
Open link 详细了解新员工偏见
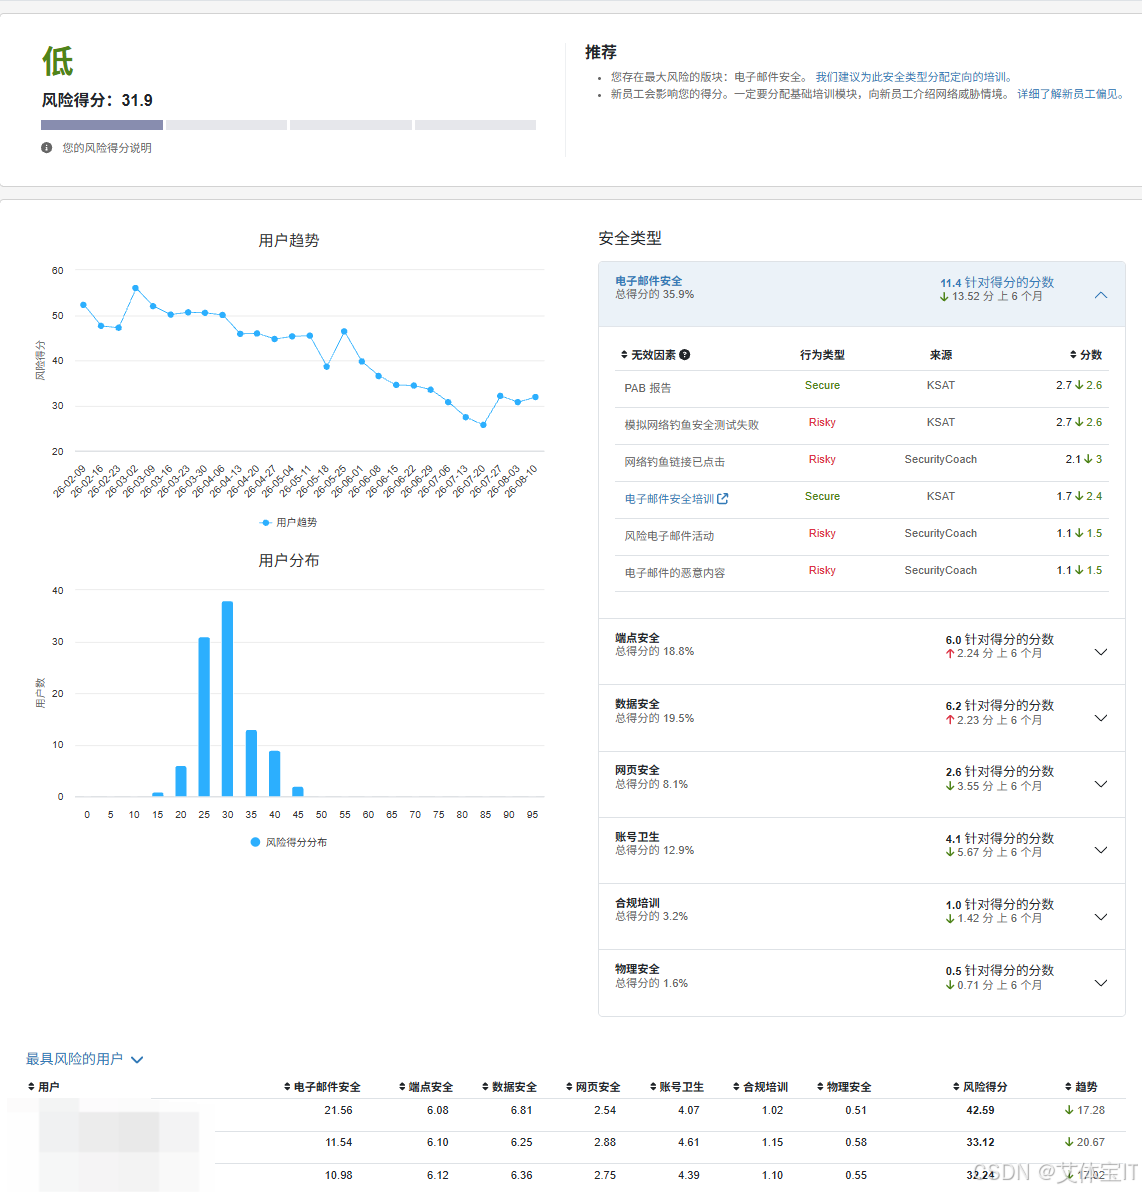1070,94
